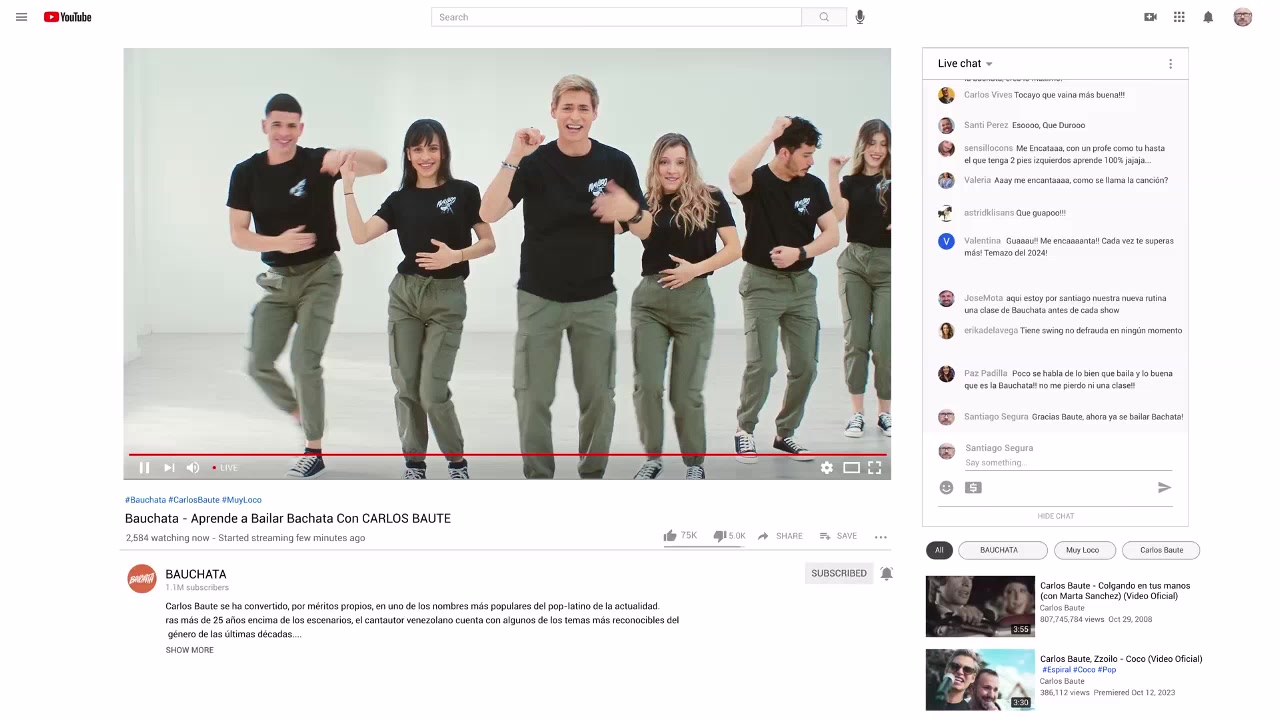Start voice search with microphone
The width and height of the screenshot is (1280, 720).
[x=860, y=17]
